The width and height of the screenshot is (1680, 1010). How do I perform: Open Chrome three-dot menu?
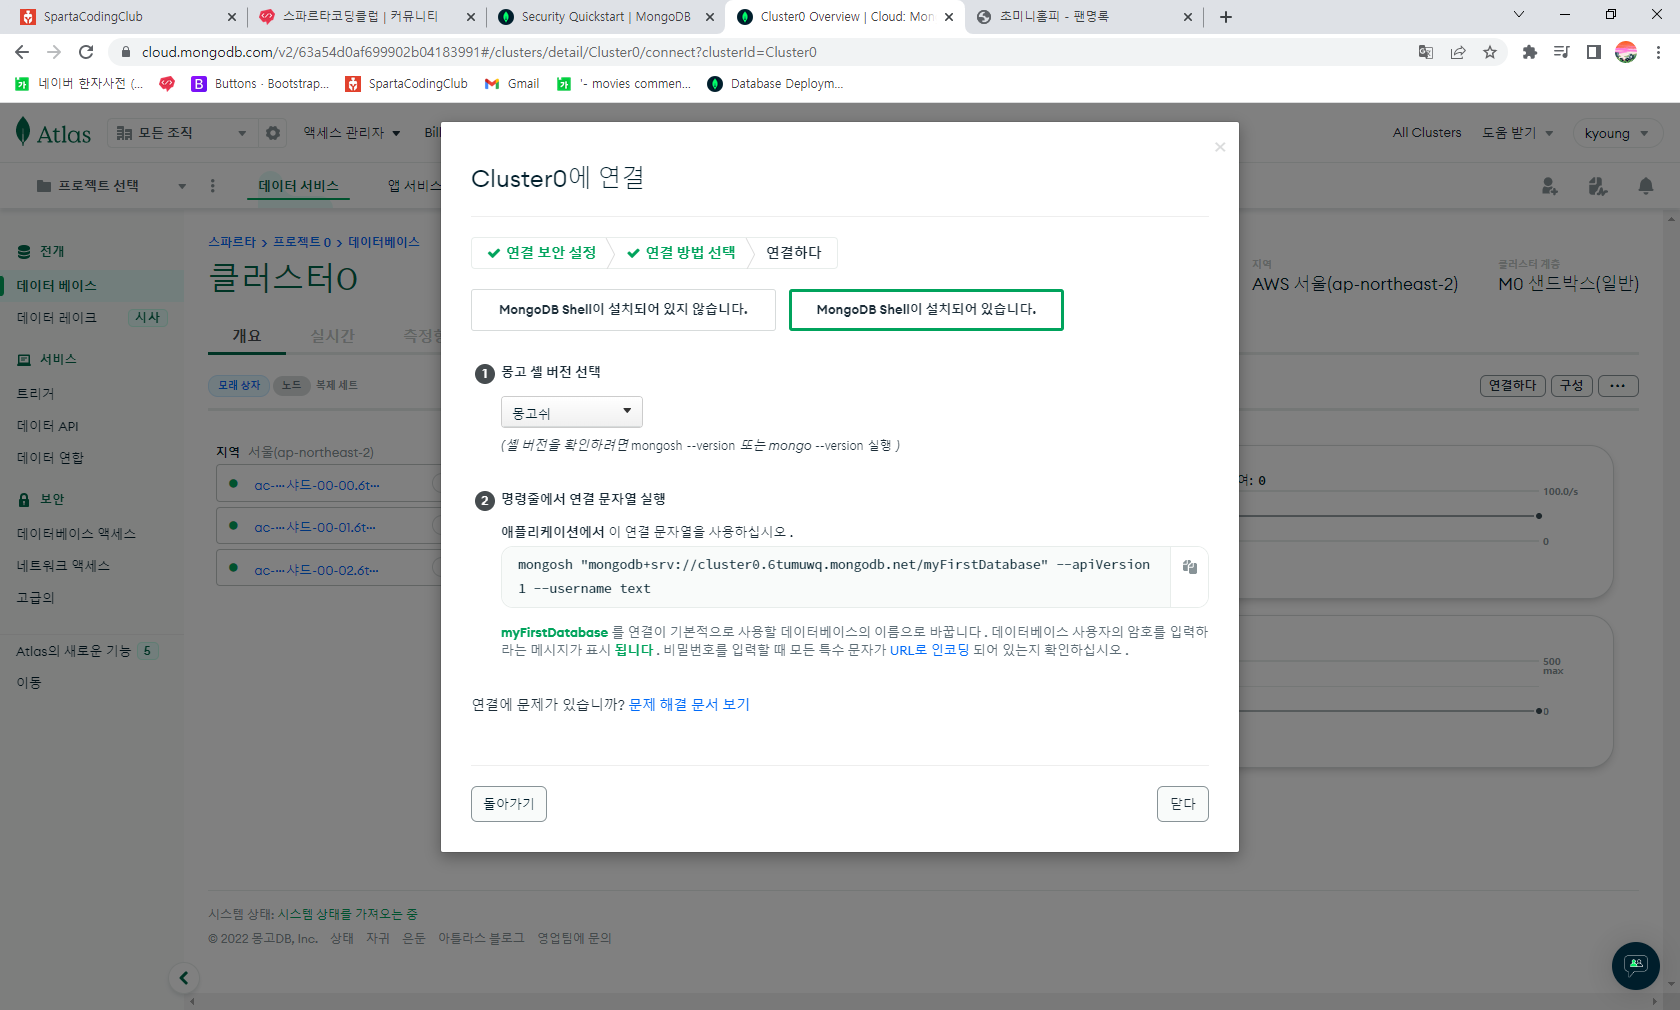(1658, 52)
